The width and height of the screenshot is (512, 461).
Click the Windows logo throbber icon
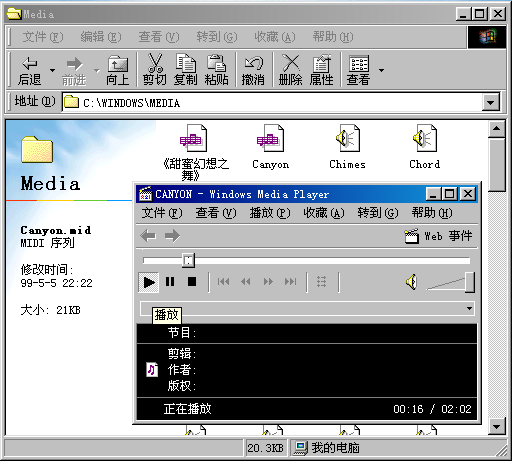click(487, 37)
